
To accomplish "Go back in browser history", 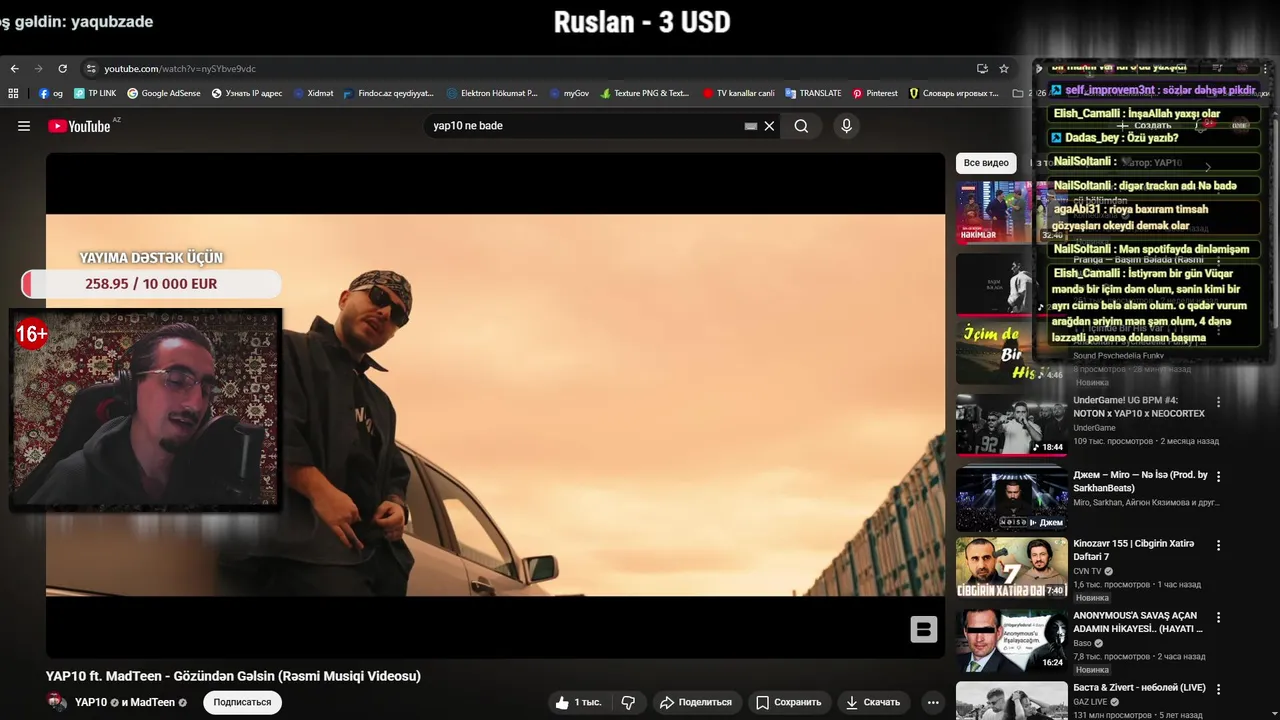I will (14, 69).
